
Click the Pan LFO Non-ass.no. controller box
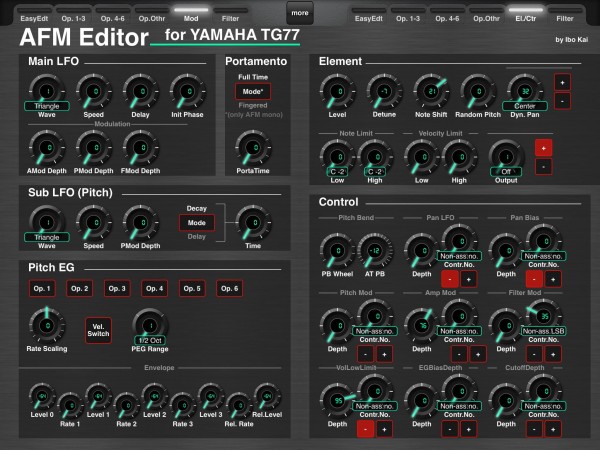tap(459, 256)
